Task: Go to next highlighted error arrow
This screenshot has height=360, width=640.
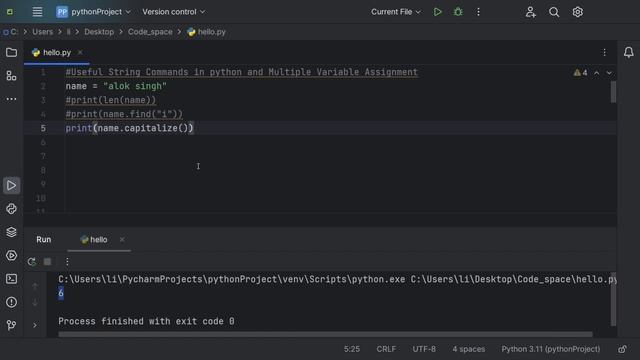Action: click(609, 73)
